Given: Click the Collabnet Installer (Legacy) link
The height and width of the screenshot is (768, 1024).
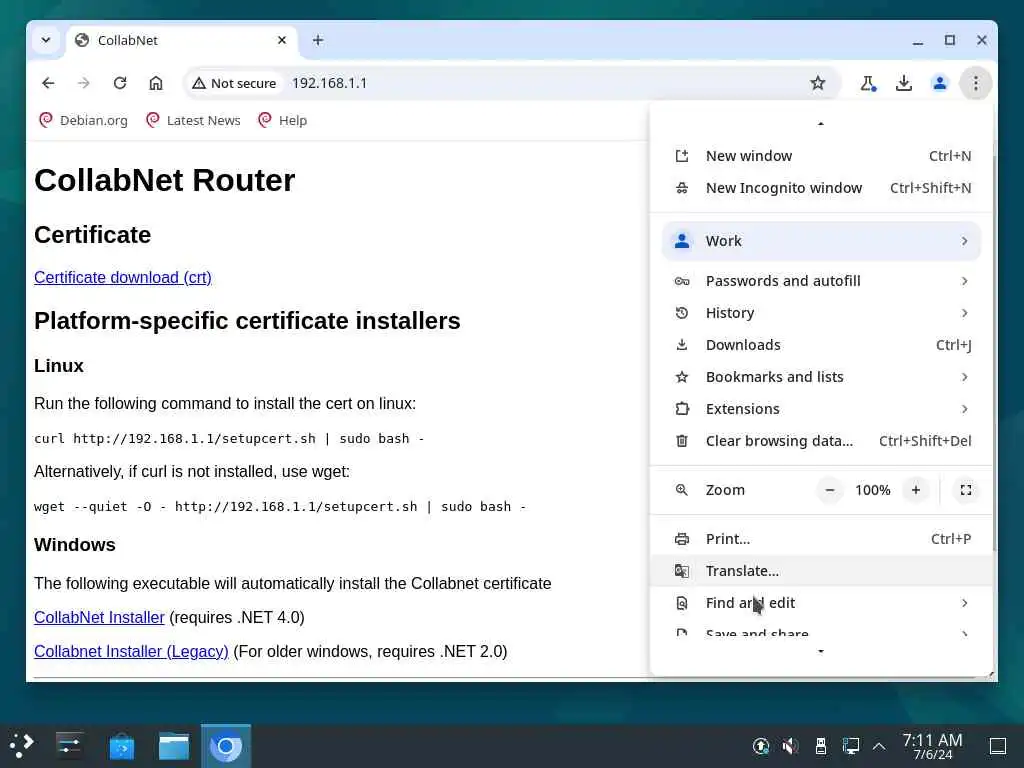Looking at the screenshot, I should [131, 651].
